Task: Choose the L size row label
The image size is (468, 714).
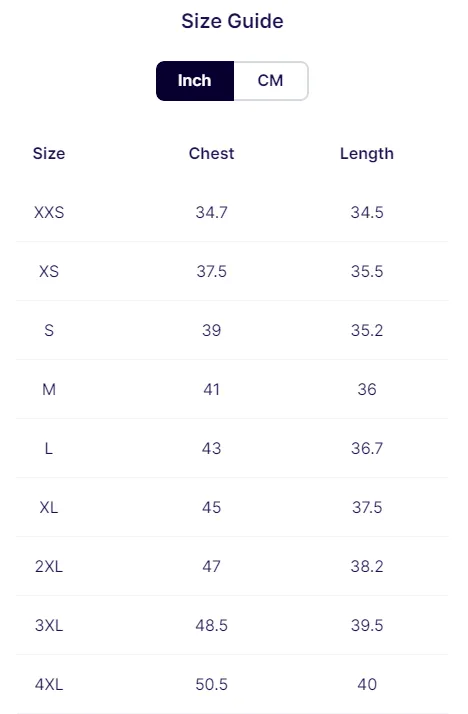Action: coord(49,449)
